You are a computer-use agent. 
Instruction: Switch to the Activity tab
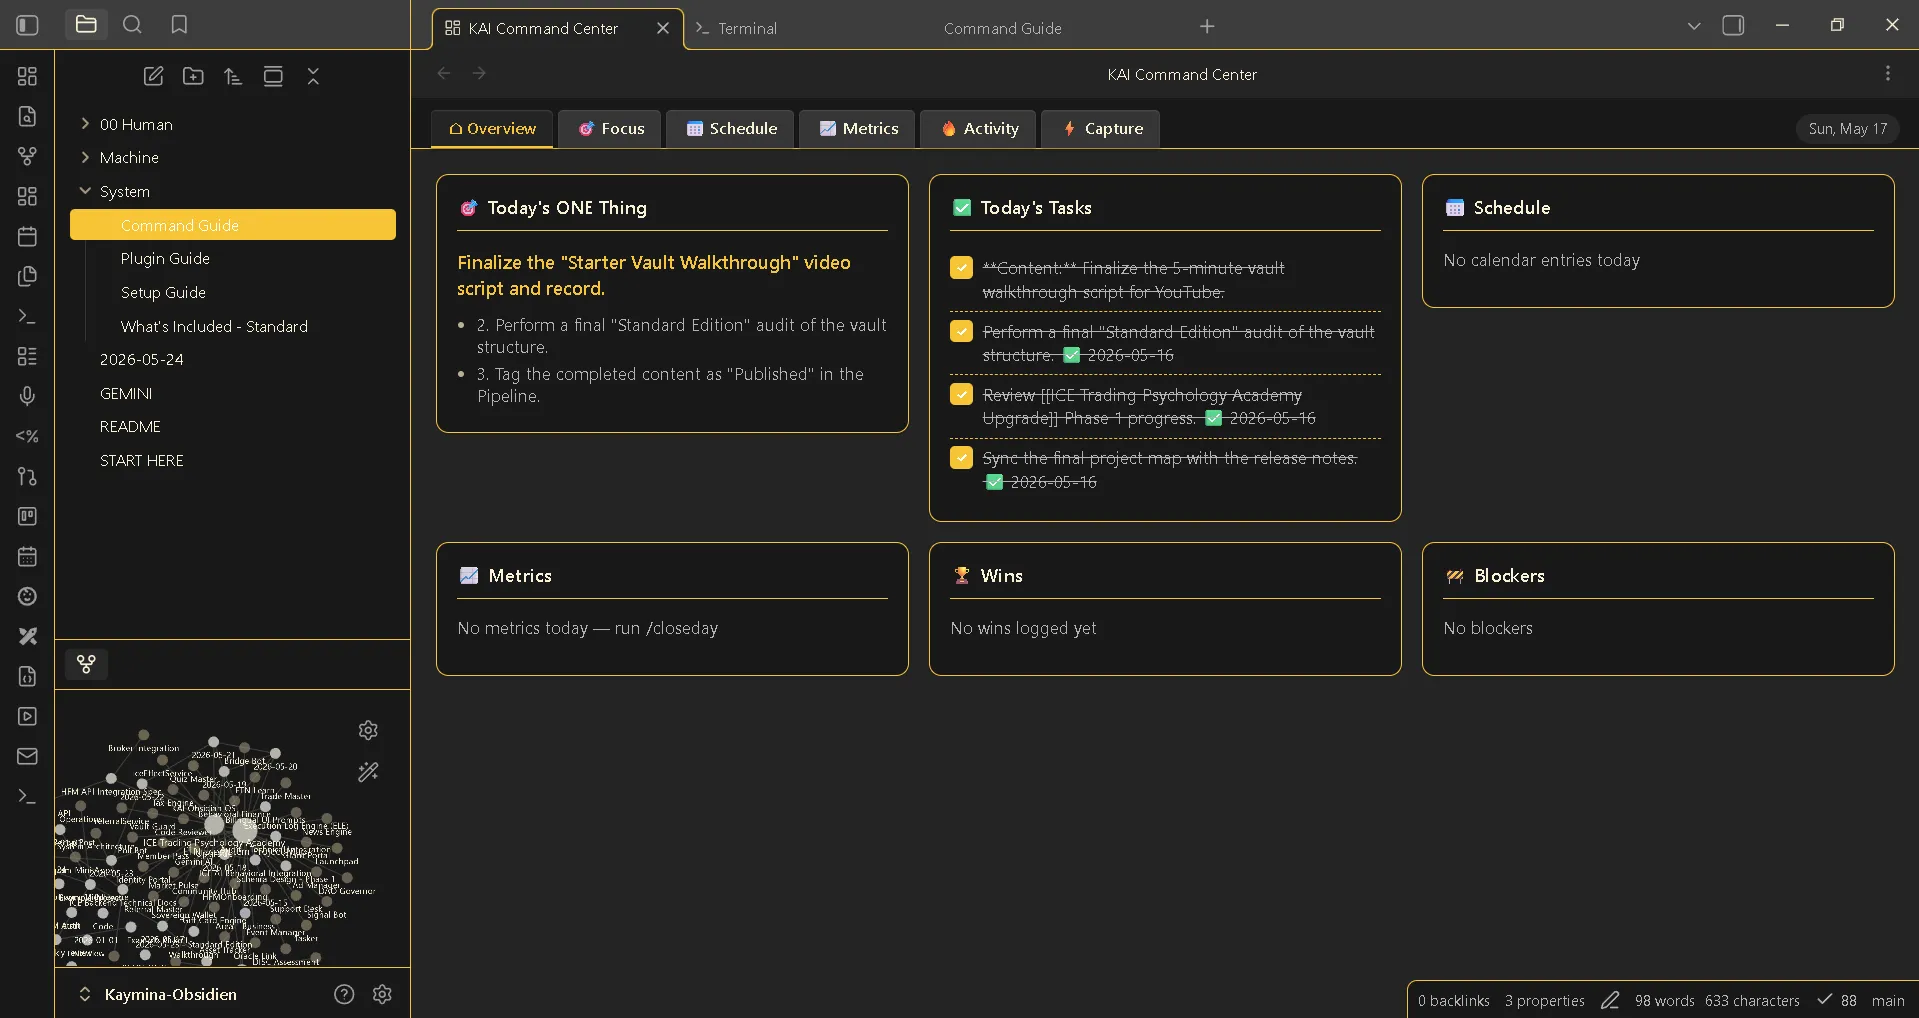click(x=980, y=129)
